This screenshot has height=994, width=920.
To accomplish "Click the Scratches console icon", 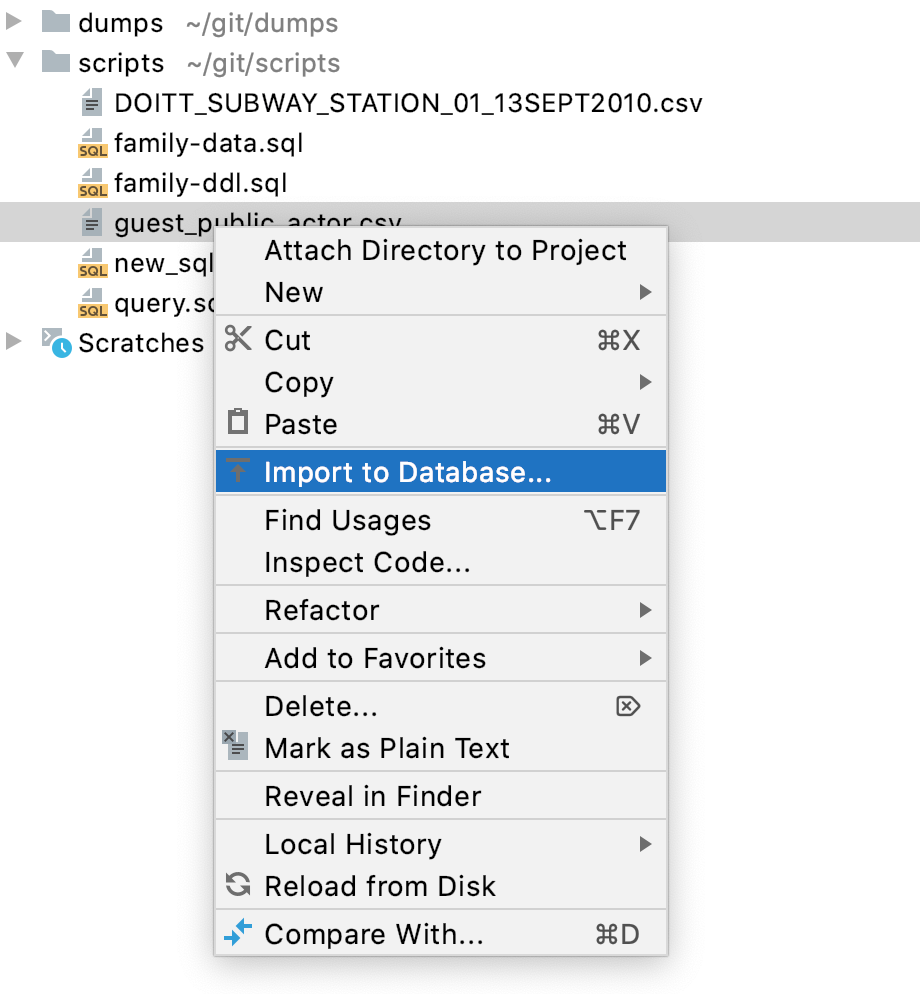I will coord(56,342).
